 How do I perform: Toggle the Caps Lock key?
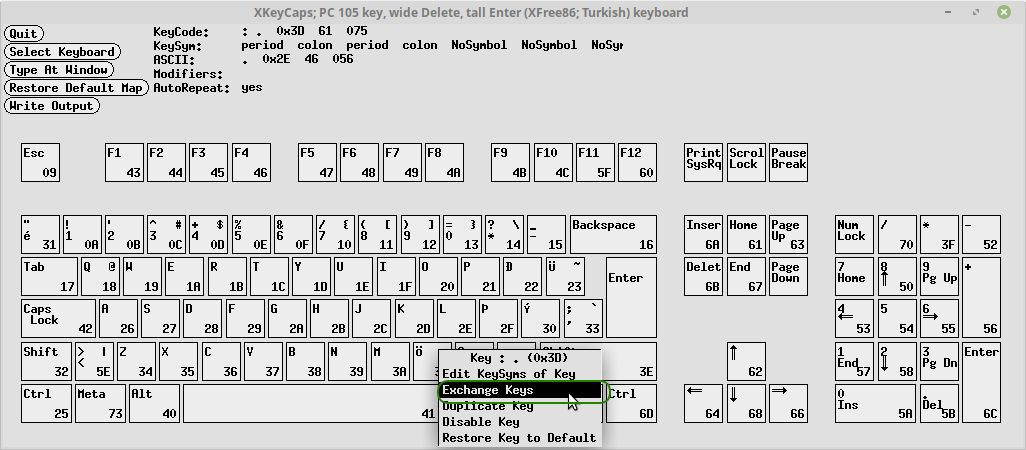(x=58, y=319)
